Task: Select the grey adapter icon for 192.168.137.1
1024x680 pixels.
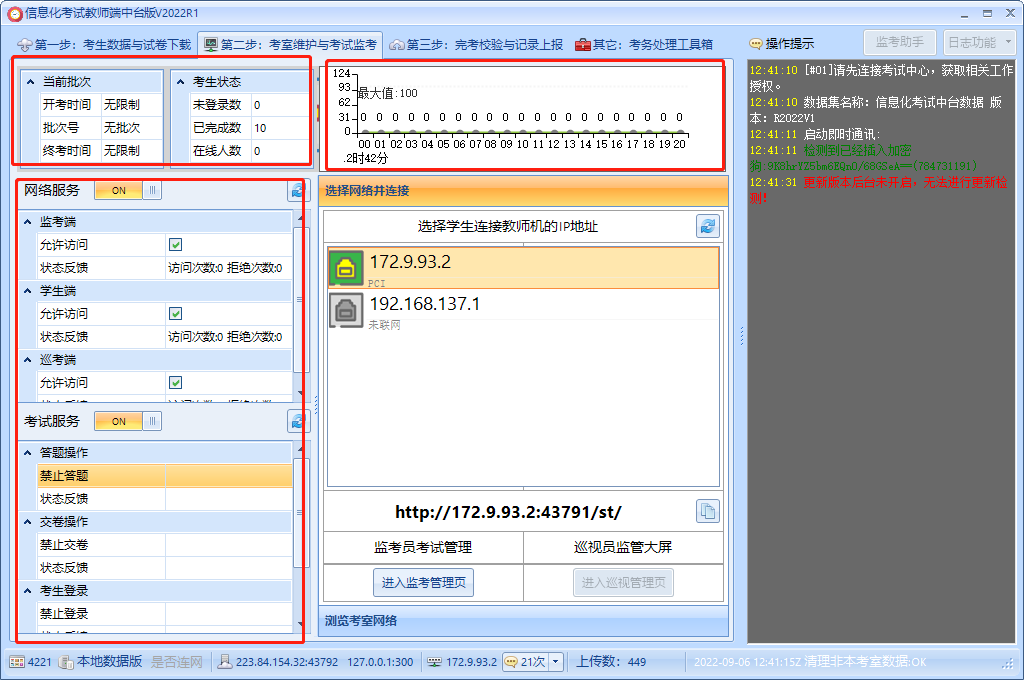Action: tap(345, 310)
